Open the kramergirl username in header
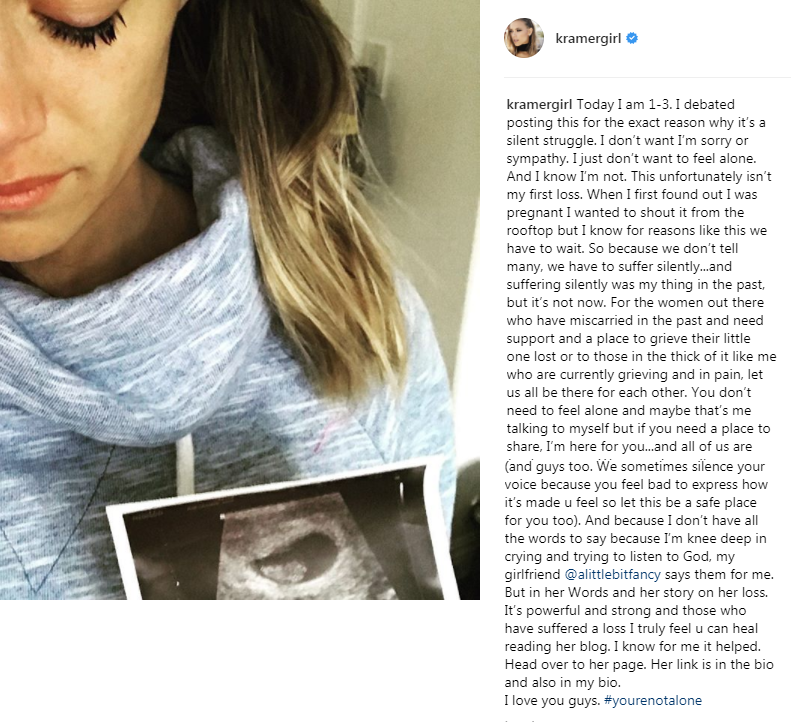The height and width of the screenshot is (722, 810). pyautogui.click(x=588, y=39)
